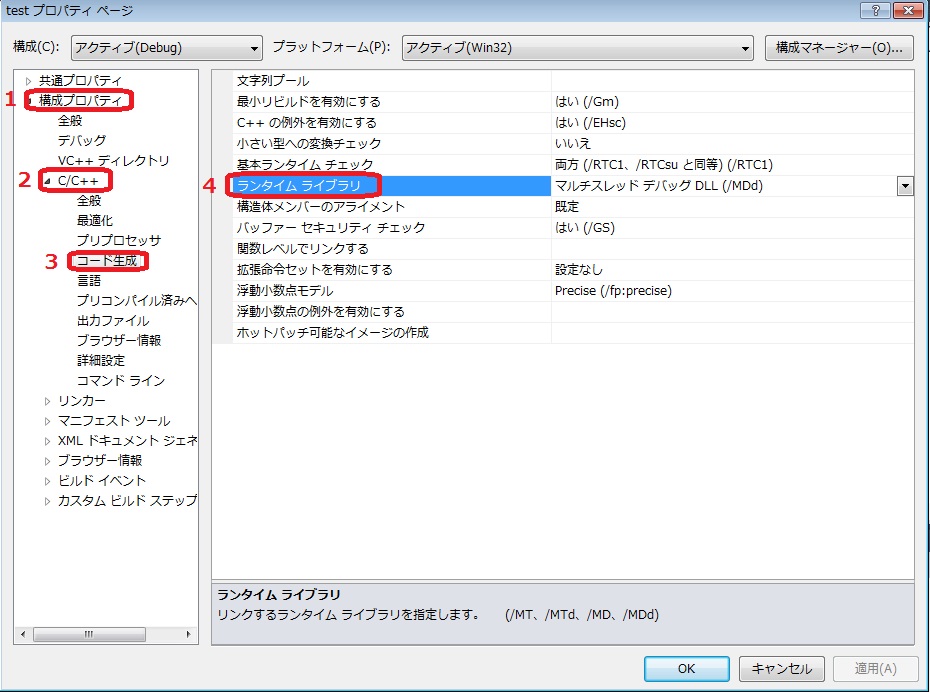Screen dimensions: 930x692
Task: Click the 両方 (/RTC1) value cell
Action: (732, 165)
